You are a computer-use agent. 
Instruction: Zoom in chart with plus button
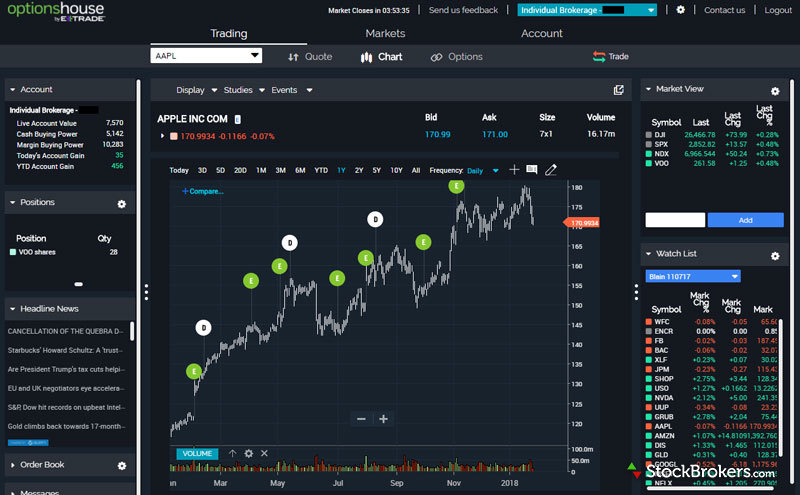[383, 419]
